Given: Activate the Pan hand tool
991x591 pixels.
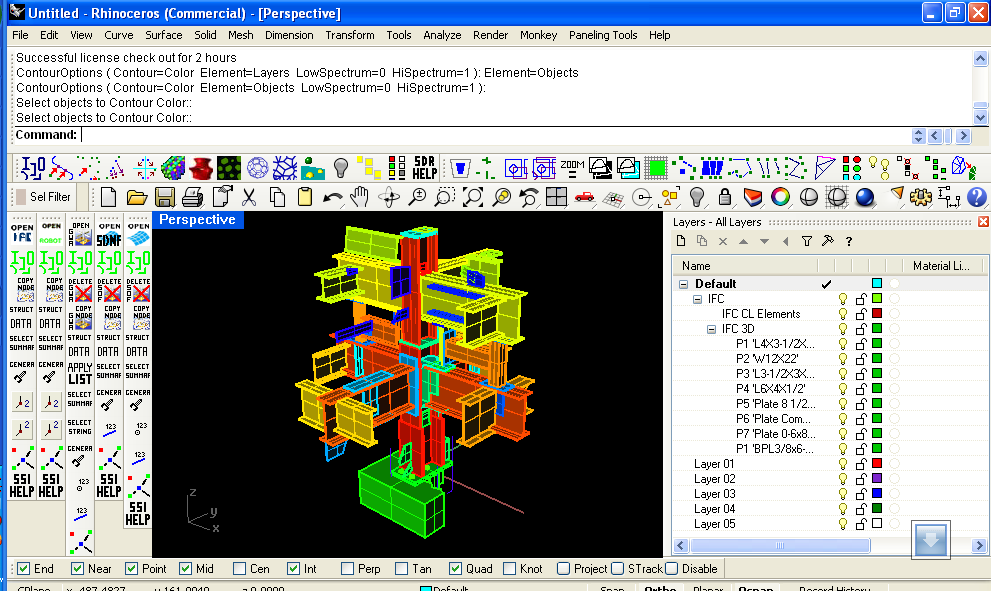Looking at the screenshot, I should click(360, 197).
